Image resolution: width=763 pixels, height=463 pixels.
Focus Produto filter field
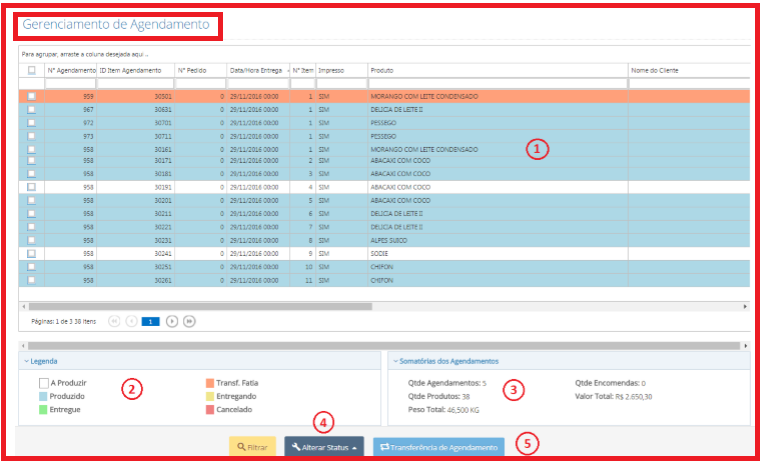click(498, 84)
